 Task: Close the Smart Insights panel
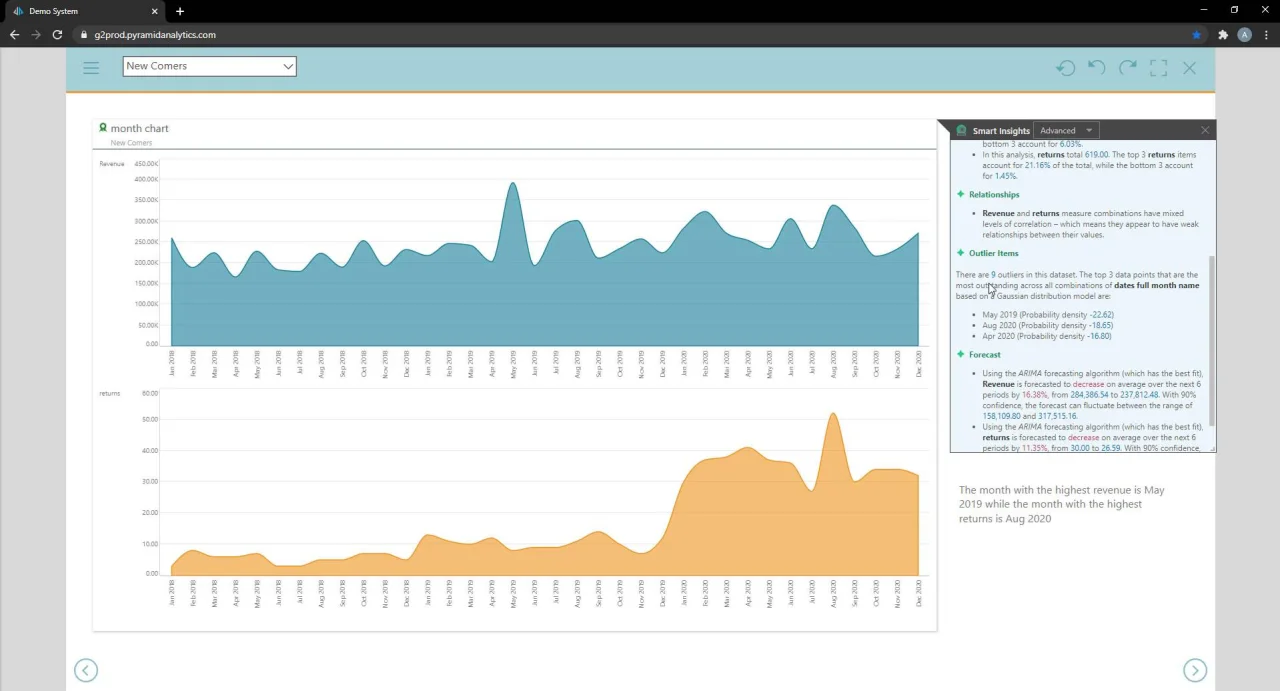pos(1205,130)
